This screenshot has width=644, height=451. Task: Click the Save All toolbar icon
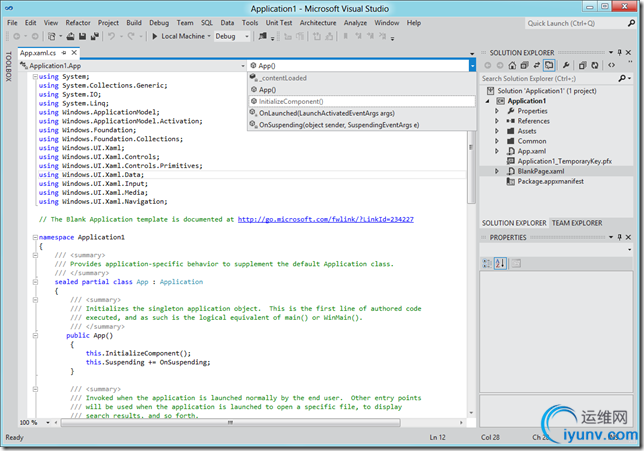[95, 37]
